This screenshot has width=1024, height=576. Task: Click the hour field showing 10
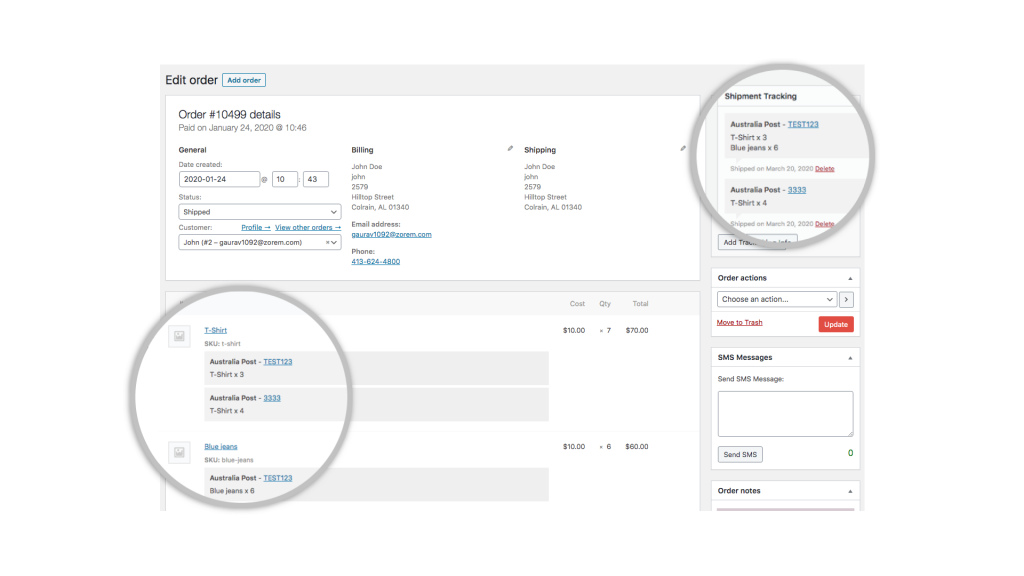coord(285,179)
